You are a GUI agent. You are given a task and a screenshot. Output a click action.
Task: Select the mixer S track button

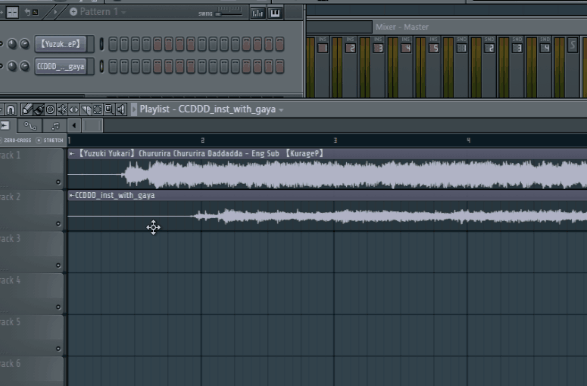[573, 46]
